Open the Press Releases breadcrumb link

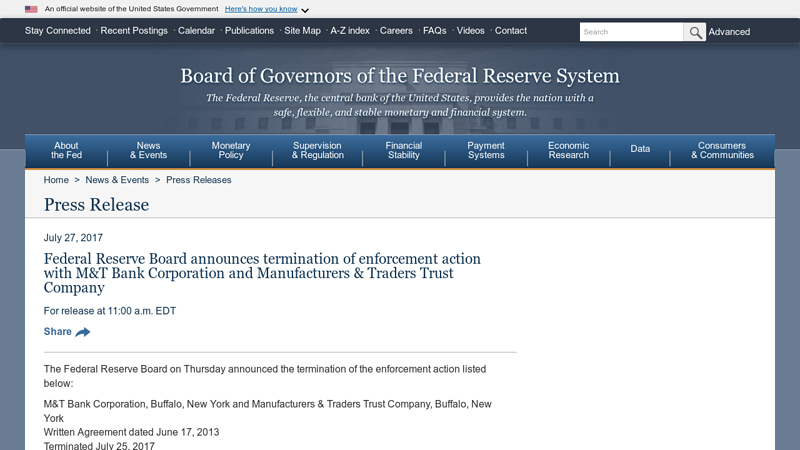click(x=198, y=180)
